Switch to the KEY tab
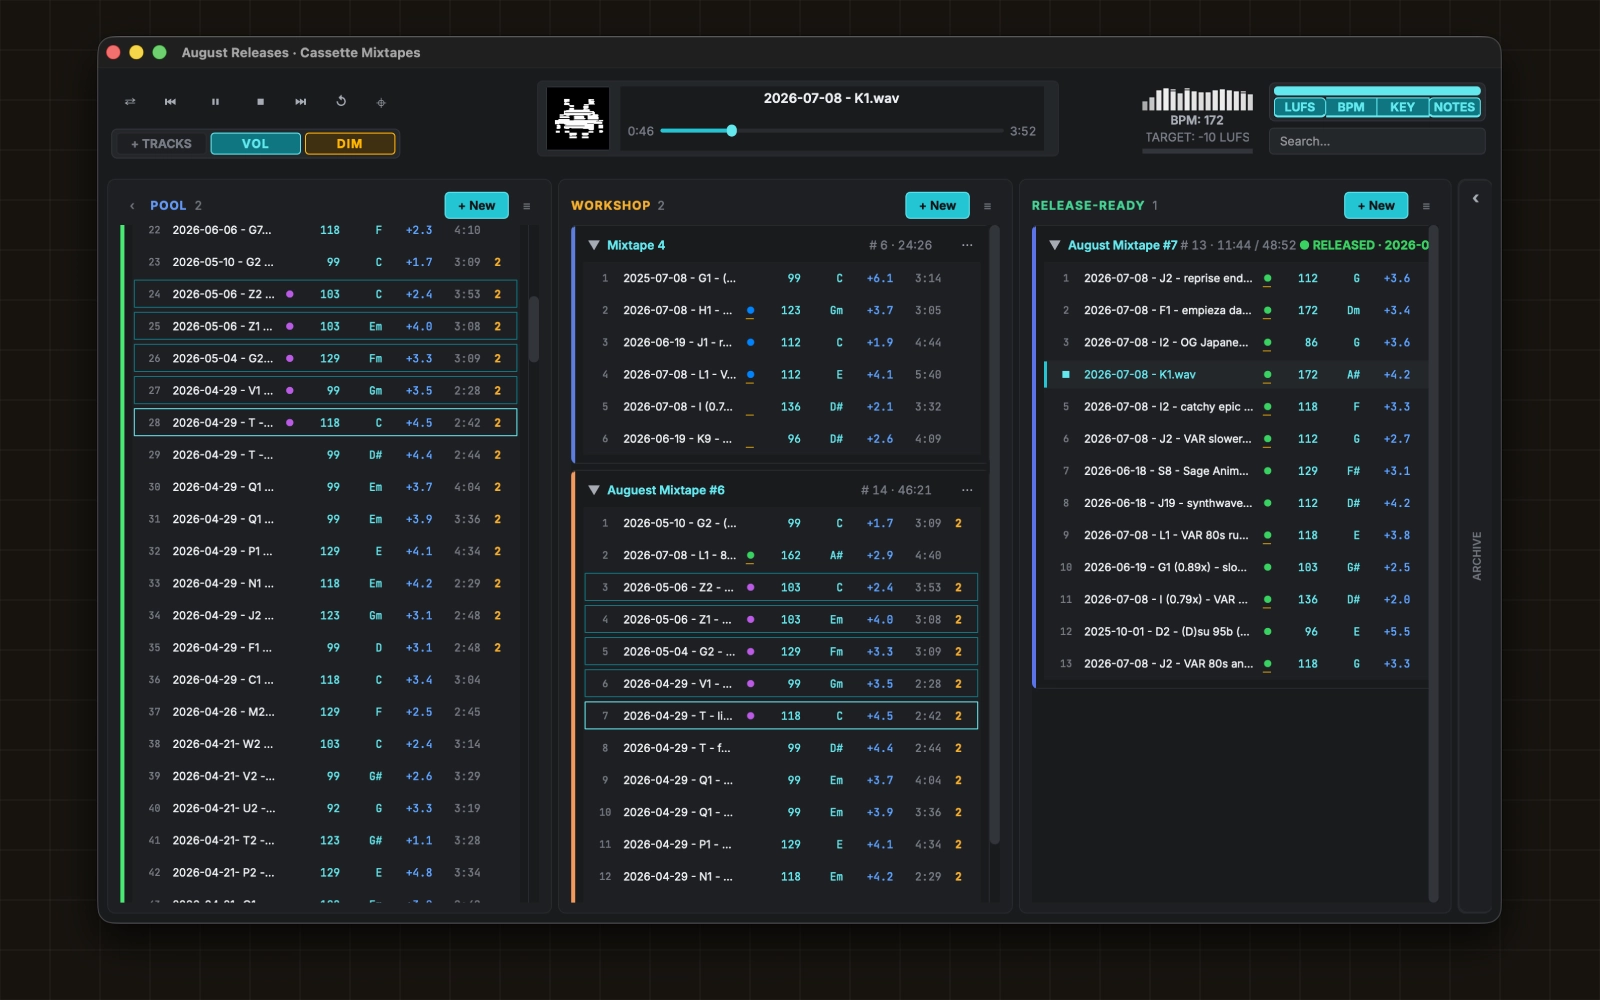Screen dimensions: 1600x1000 pyautogui.click(x=1402, y=107)
